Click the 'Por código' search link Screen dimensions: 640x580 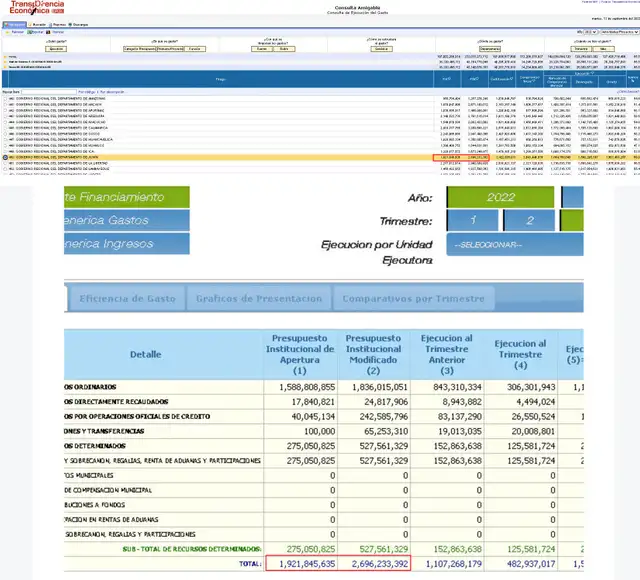(87, 92)
